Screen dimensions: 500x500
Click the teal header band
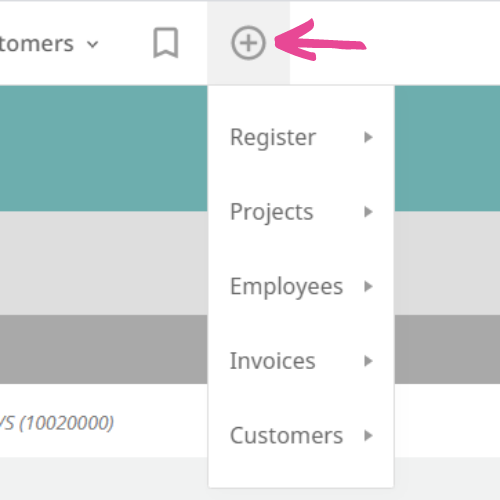[x=103, y=148]
